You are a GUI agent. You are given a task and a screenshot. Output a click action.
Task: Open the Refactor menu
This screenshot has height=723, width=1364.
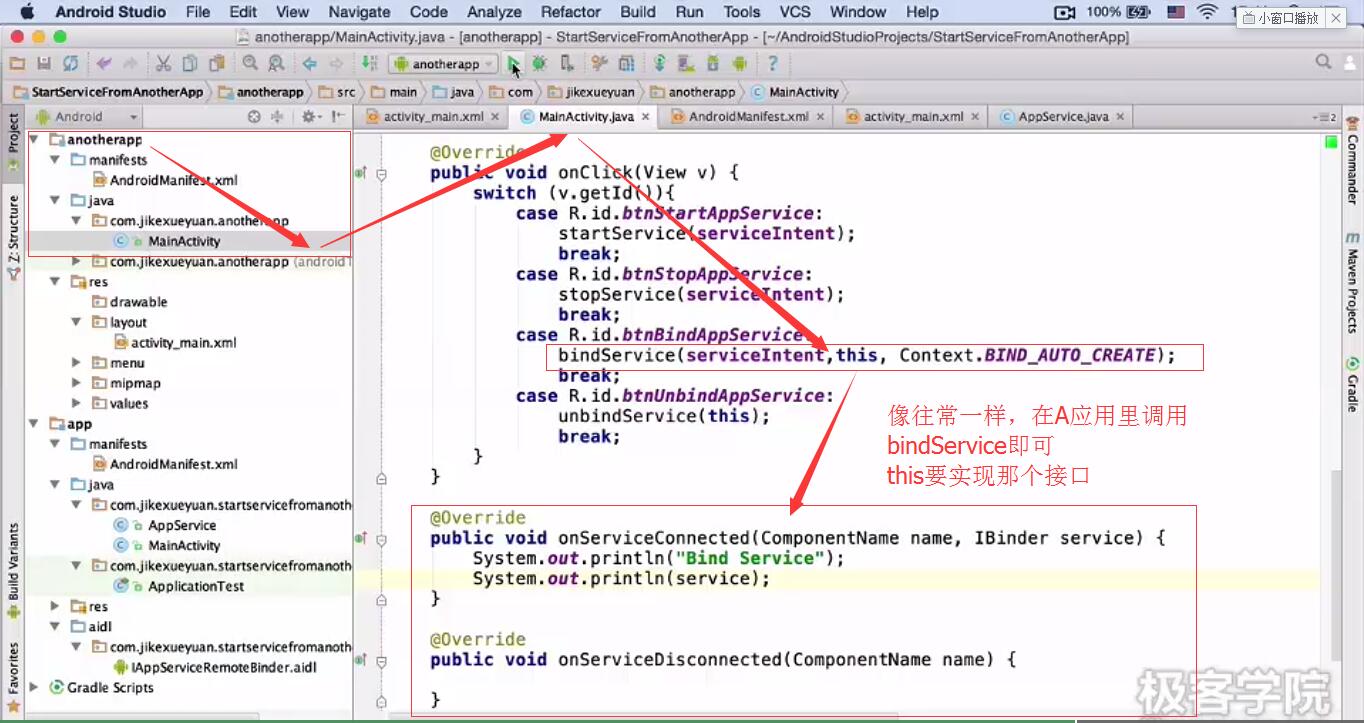click(x=571, y=12)
